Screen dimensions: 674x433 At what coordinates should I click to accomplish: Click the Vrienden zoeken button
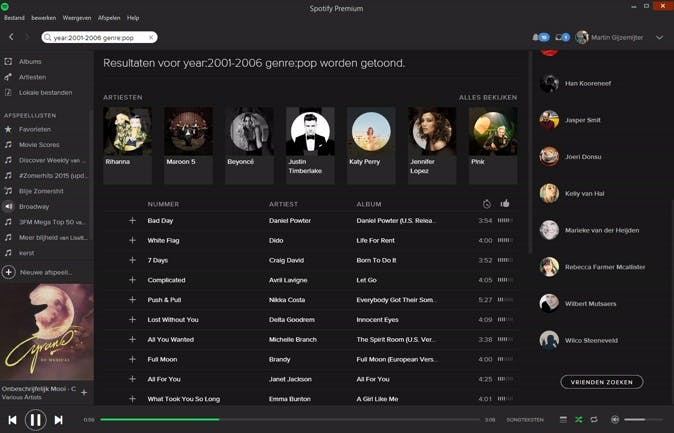point(602,382)
